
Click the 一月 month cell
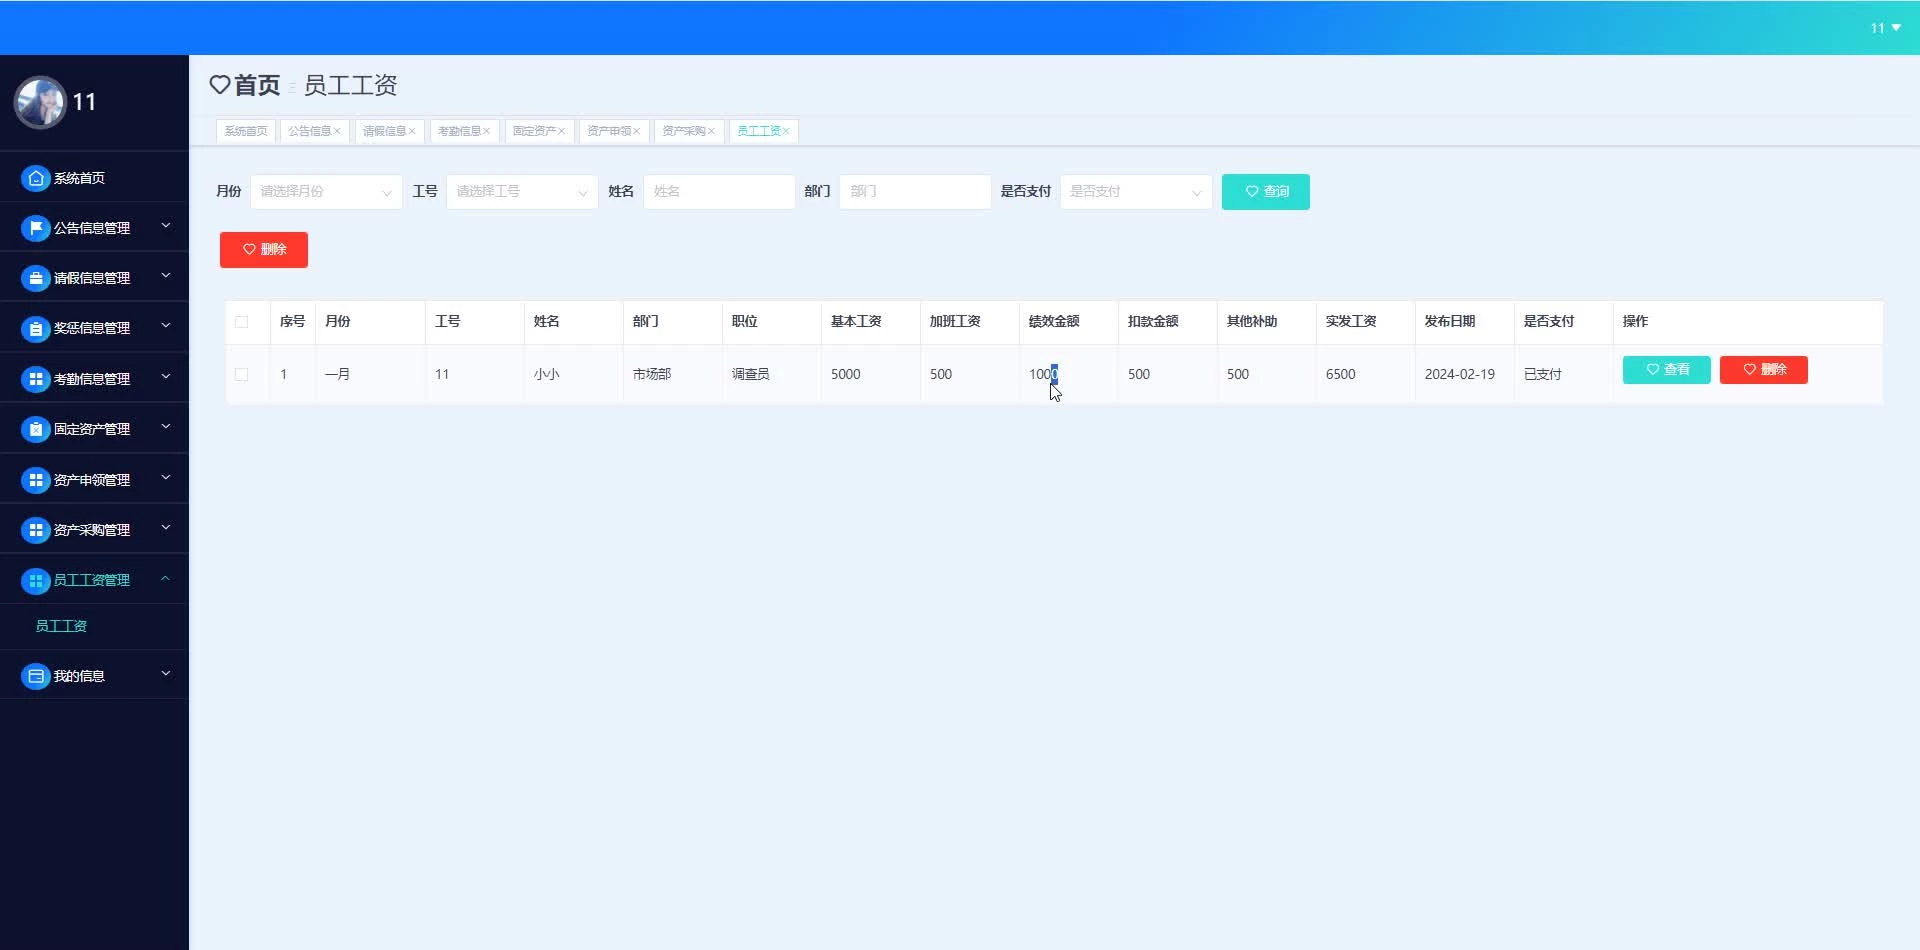pyautogui.click(x=337, y=375)
